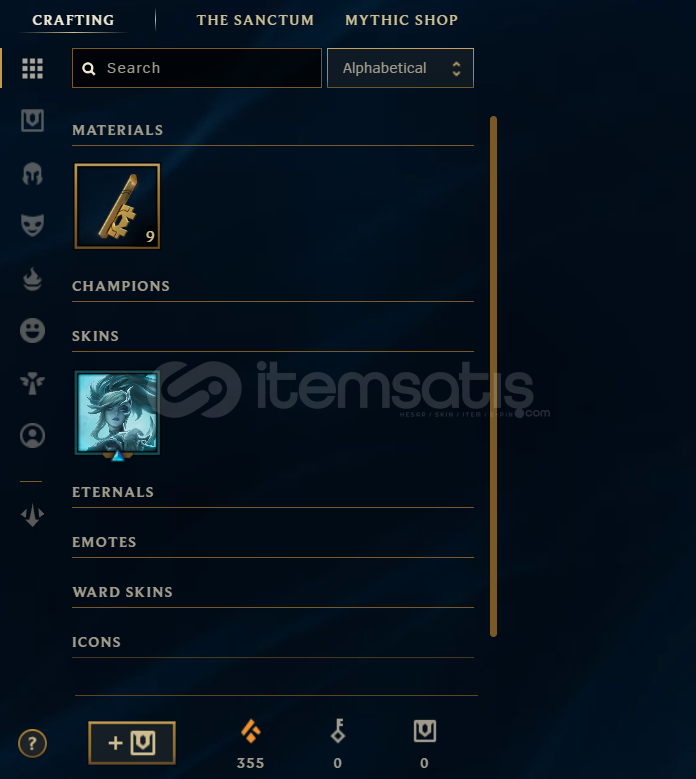Screen dimensions: 696x779
Task: Select the Crafting tab
Action: [73, 20]
